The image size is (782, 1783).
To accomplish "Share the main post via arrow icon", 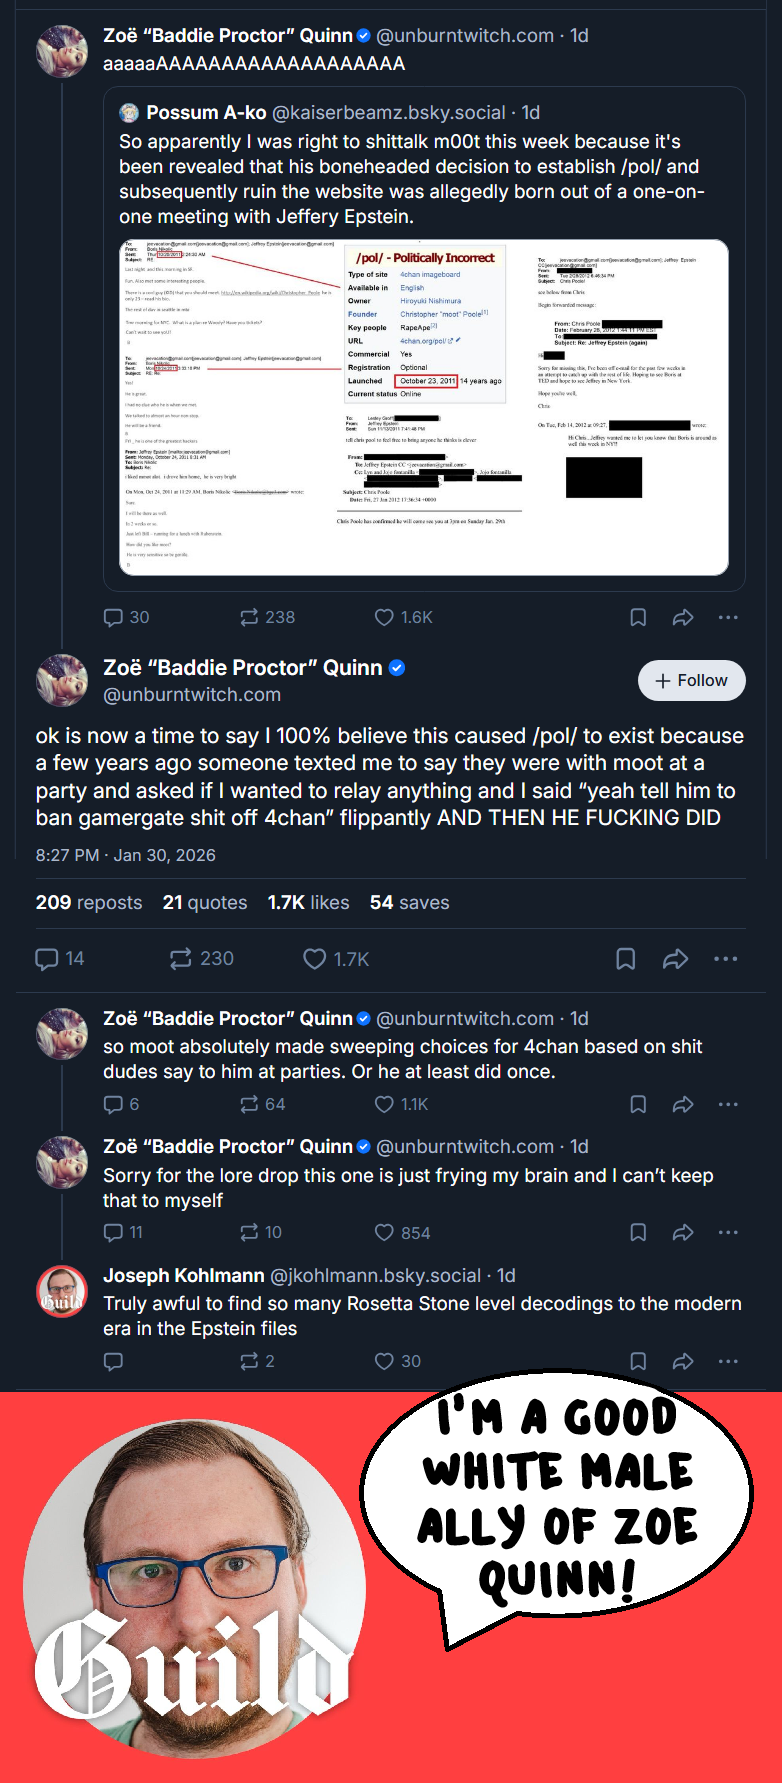I will [x=676, y=959].
